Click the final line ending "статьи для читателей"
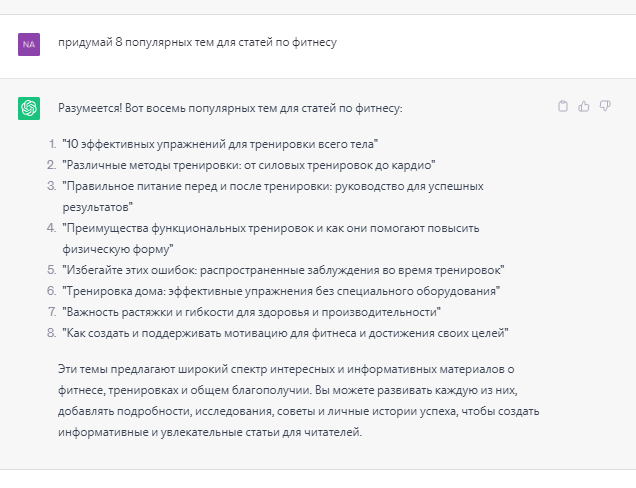 210,432
